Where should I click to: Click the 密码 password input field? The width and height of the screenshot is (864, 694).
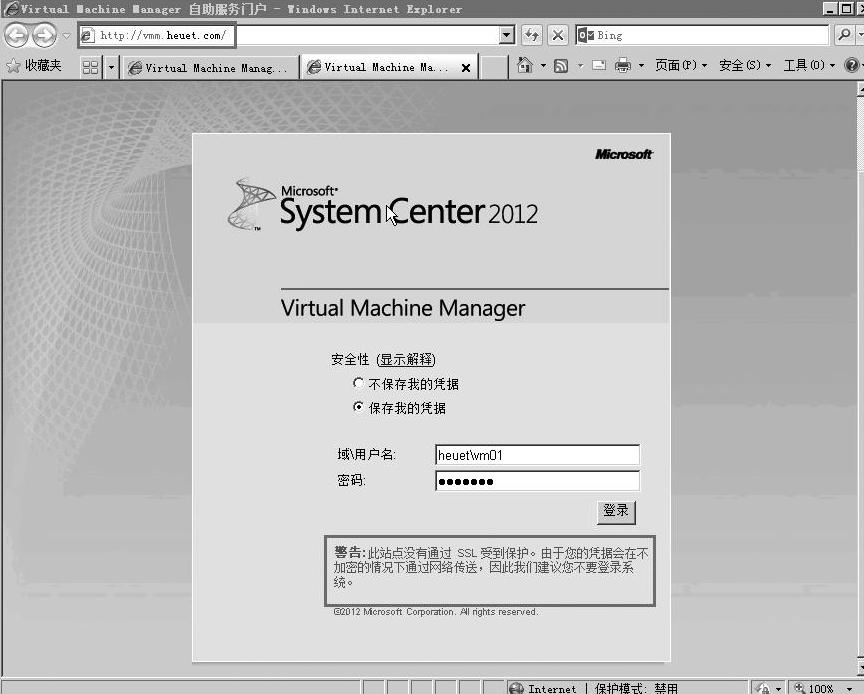click(x=537, y=481)
